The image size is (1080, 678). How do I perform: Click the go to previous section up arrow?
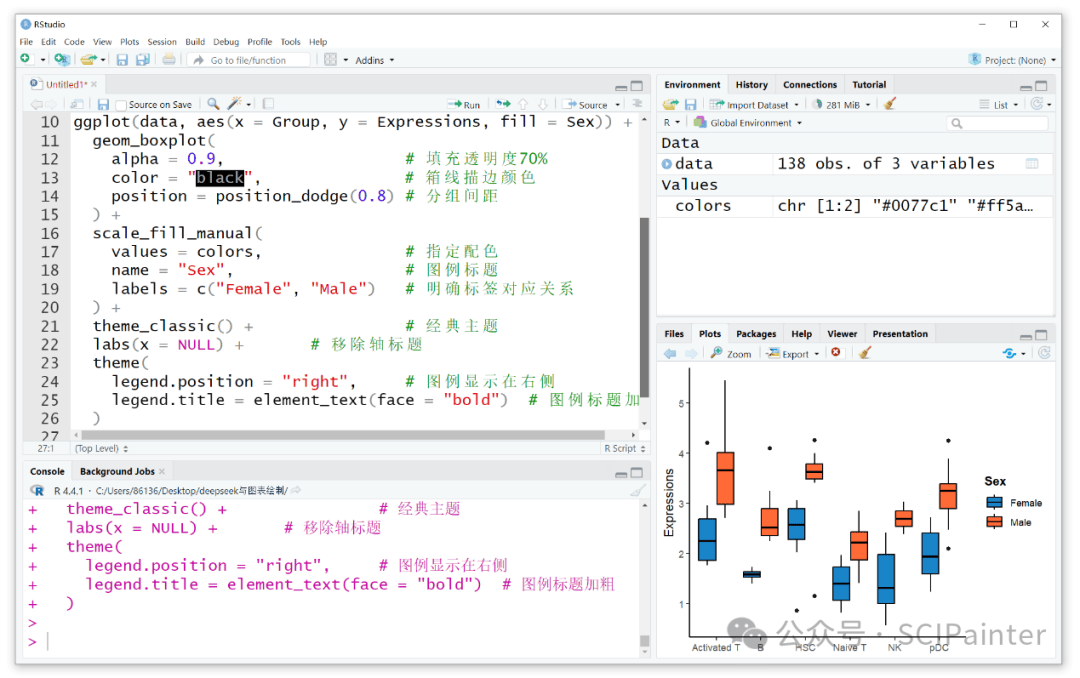[523, 104]
